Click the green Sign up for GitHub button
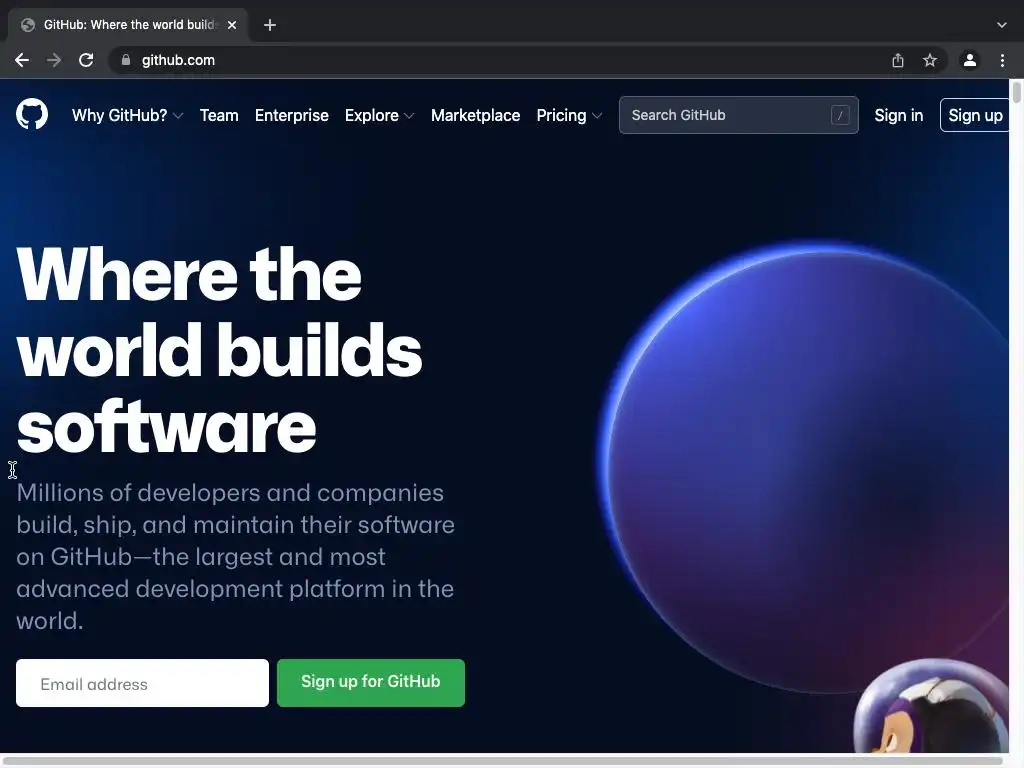 [x=371, y=682]
